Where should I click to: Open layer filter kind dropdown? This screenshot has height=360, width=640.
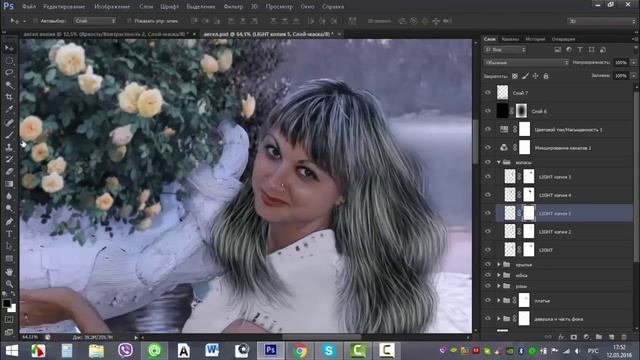(505, 49)
